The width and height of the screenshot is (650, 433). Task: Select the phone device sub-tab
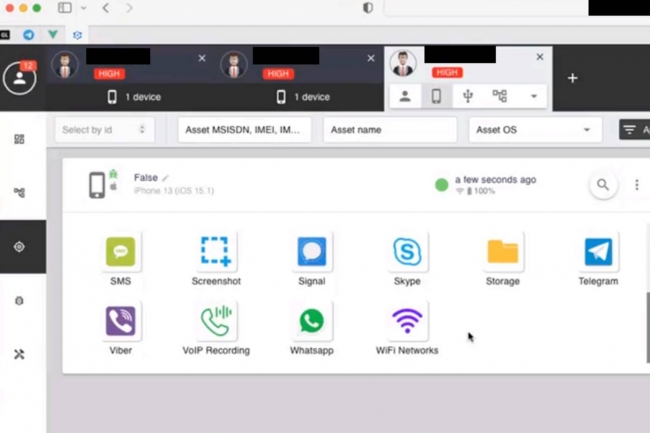(437, 96)
